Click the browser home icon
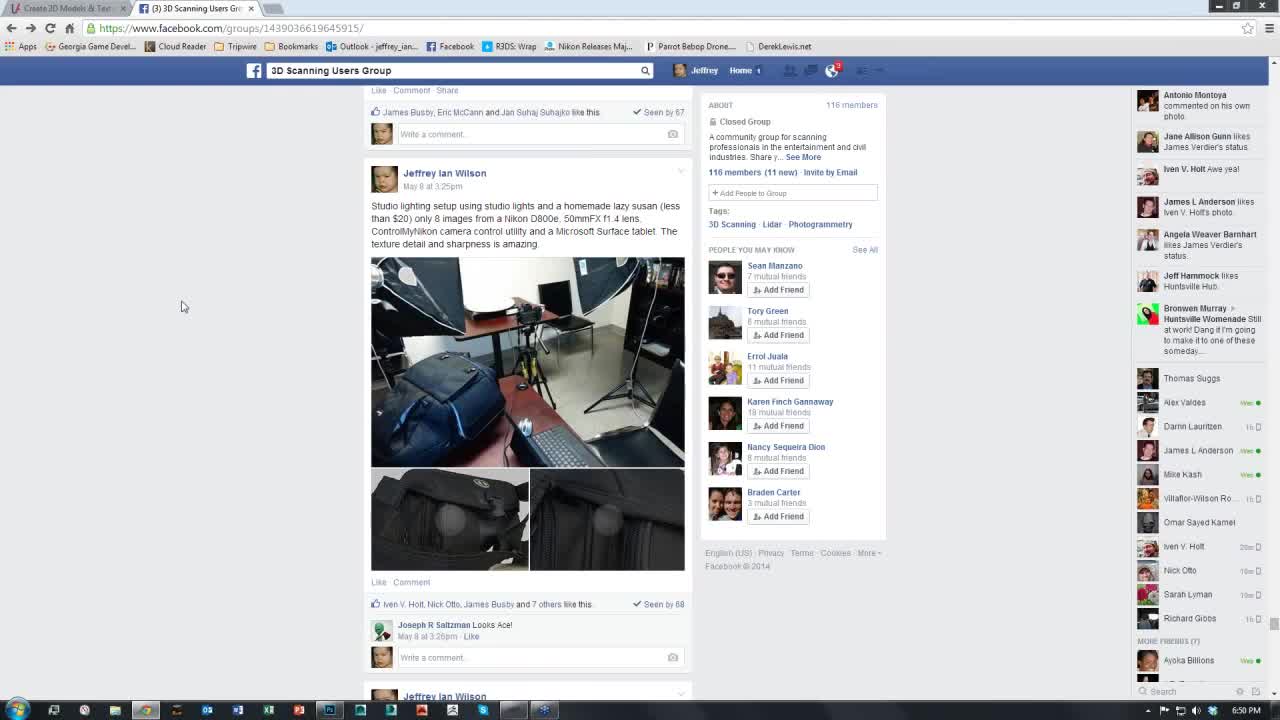 (70, 28)
